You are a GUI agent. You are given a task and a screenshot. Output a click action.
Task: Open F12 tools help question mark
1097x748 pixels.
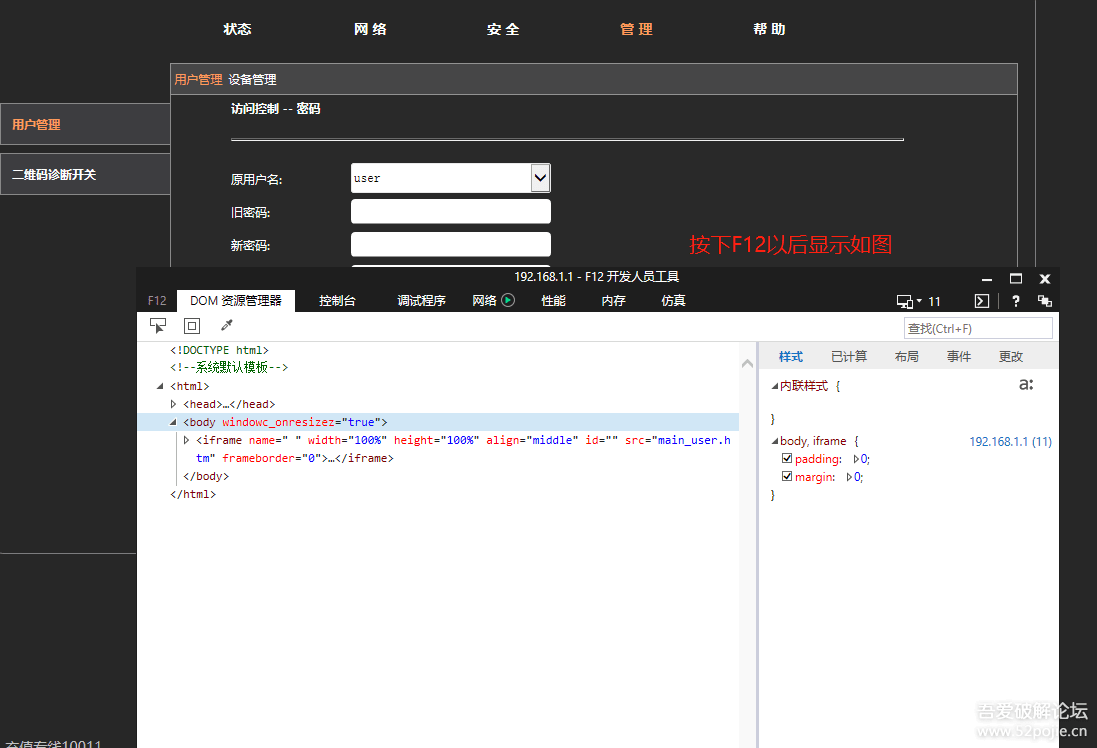pyautogui.click(x=1016, y=301)
